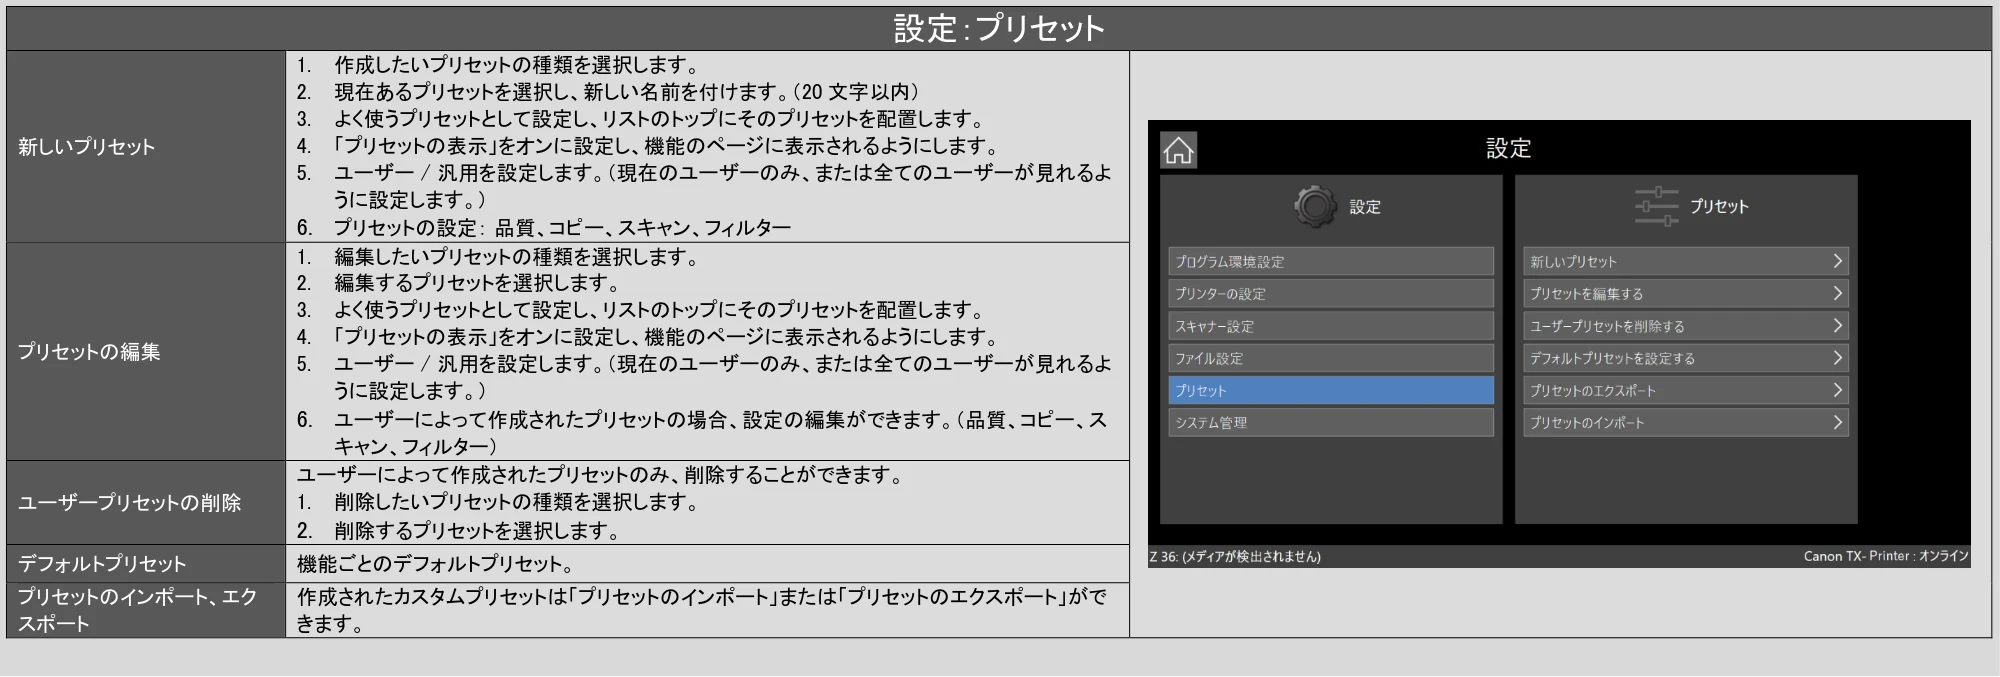Click the プリセットの設定: 品質、コピー step text
The image size is (2000, 677).
pos(562,228)
